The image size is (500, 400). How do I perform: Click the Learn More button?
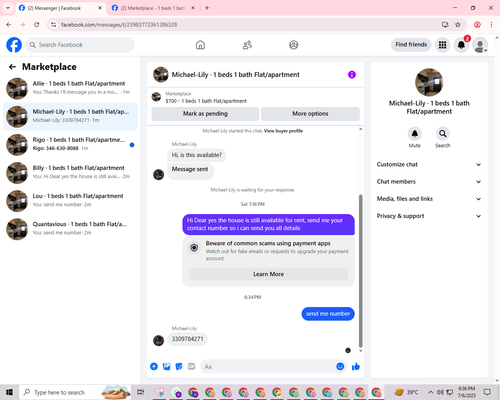click(x=269, y=274)
